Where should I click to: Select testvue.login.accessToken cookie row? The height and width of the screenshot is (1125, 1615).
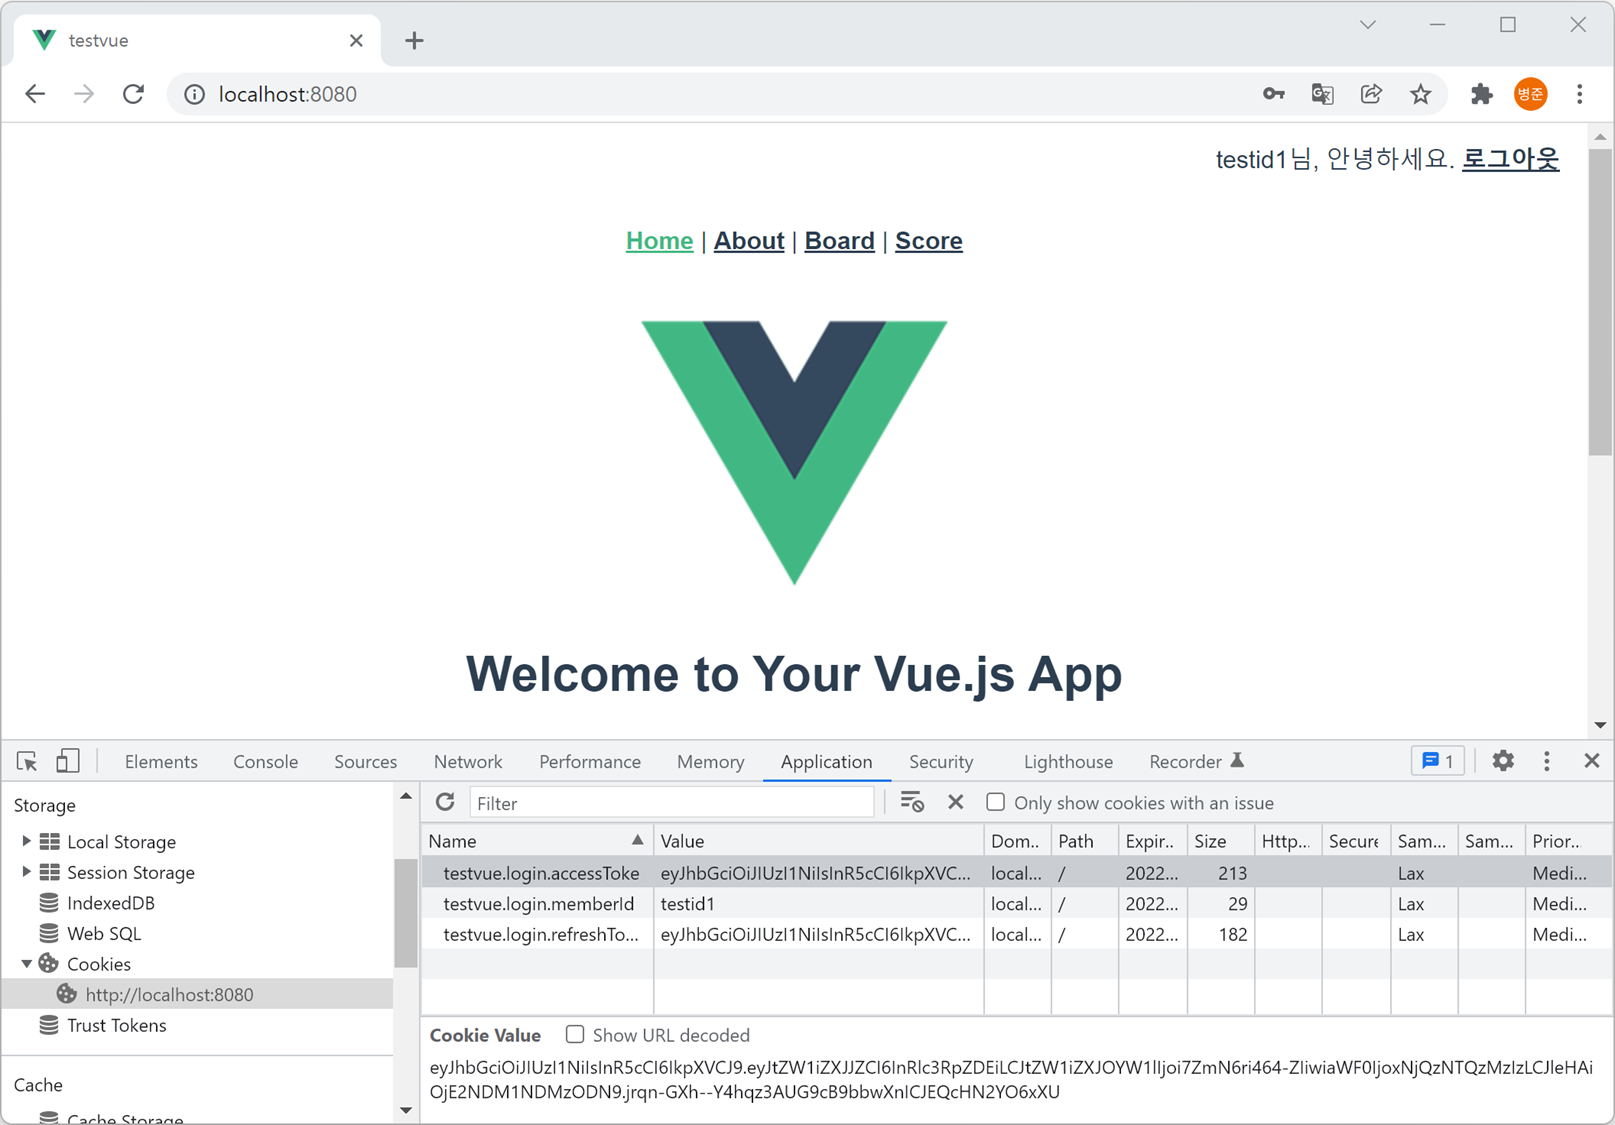[x=1017, y=872]
